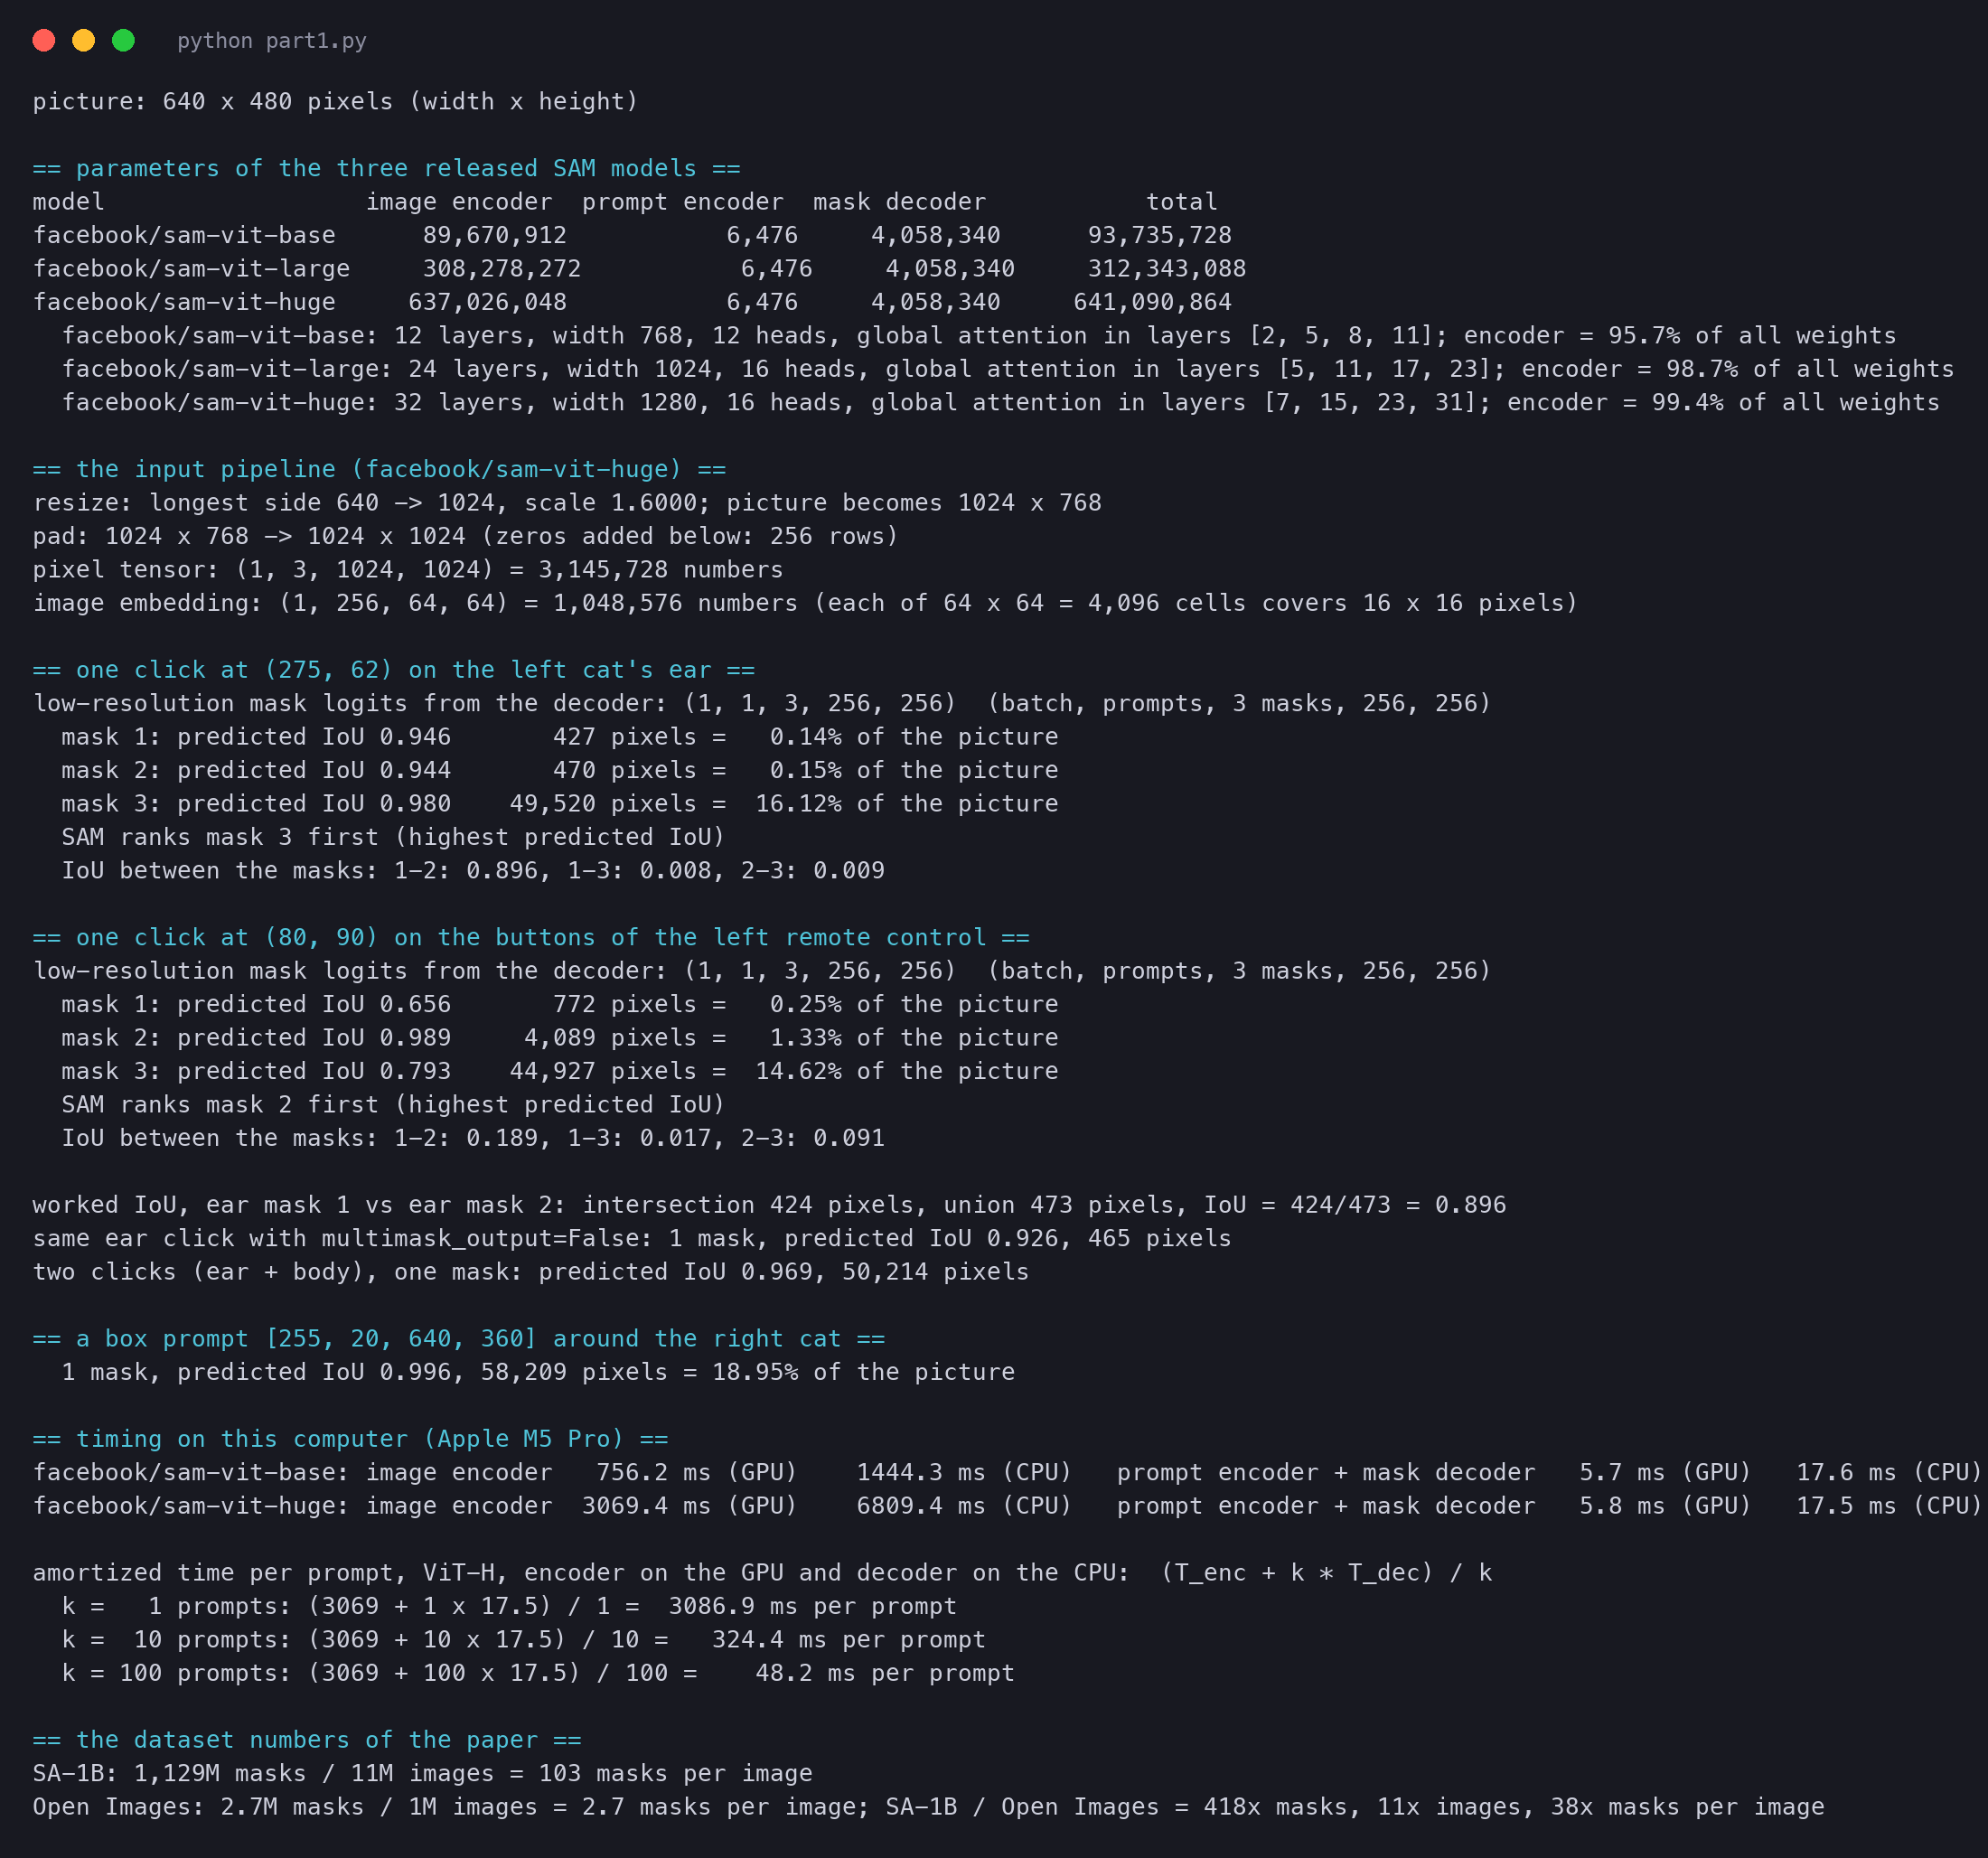The height and width of the screenshot is (1858, 1988).
Task: Click the 'Open Images: 2.7M masks / 1M images' line
Action: [928, 1807]
